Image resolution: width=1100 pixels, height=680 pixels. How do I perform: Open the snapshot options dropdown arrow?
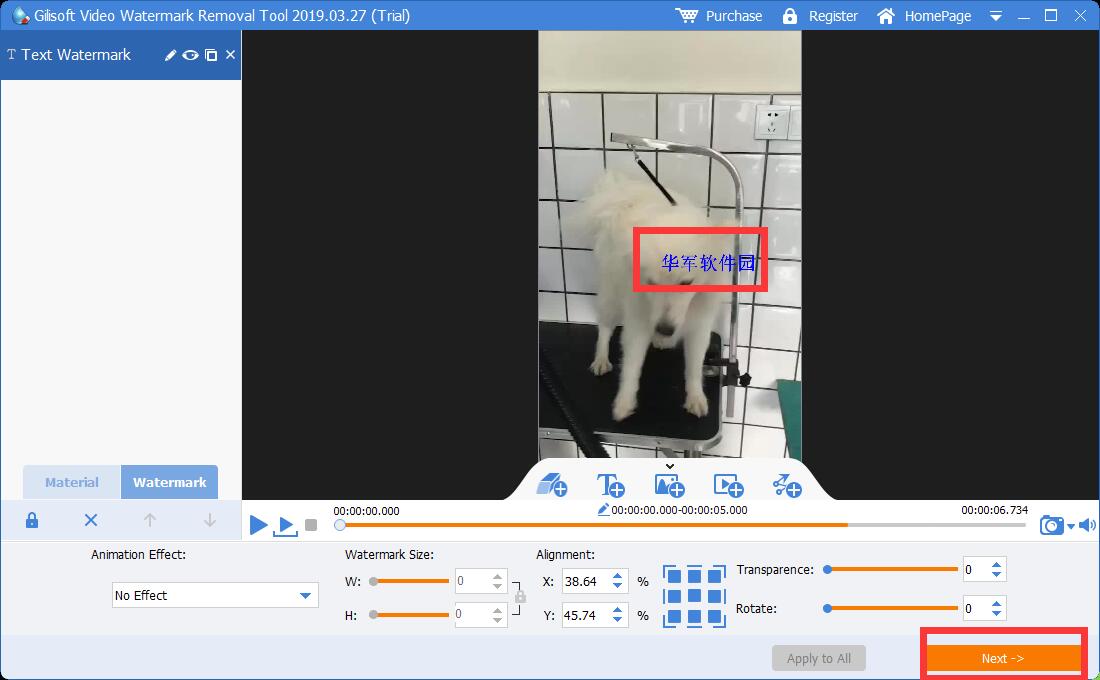click(x=1071, y=526)
